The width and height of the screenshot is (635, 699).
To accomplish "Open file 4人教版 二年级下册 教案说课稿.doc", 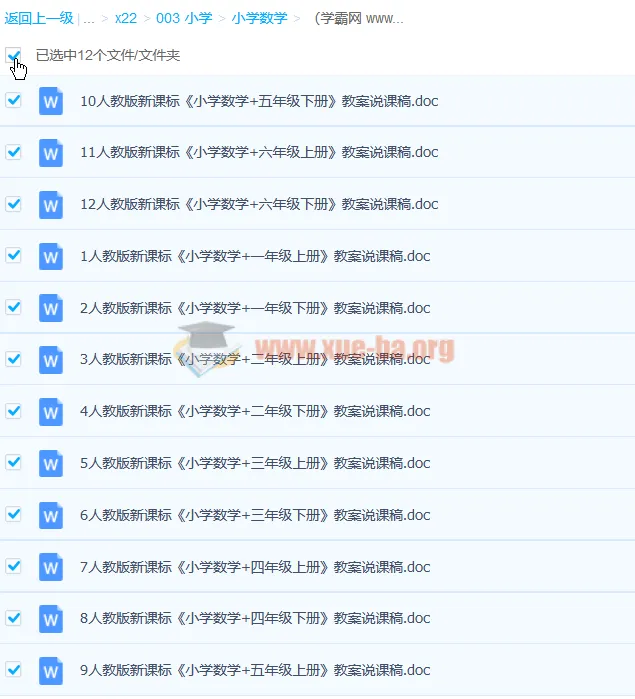I will pyautogui.click(x=255, y=411).
